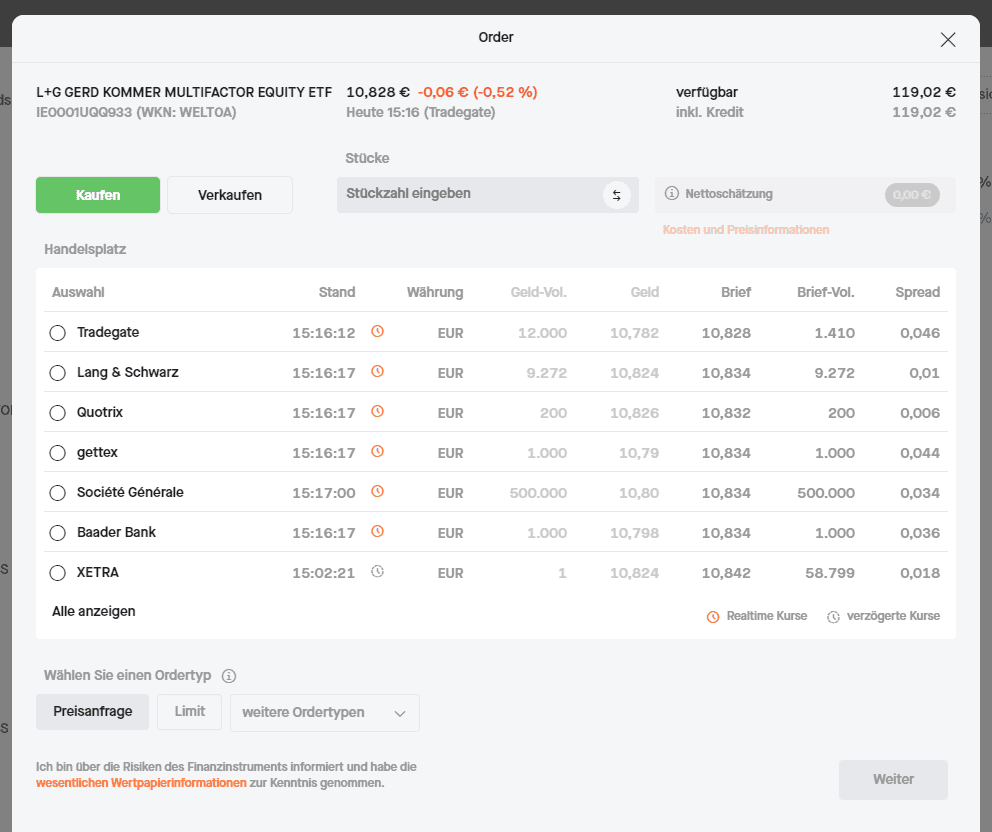The width and height of the screenshot is (992, 832).
Task: Click the delayed clock icon in XETRA row
Action: 377,571
